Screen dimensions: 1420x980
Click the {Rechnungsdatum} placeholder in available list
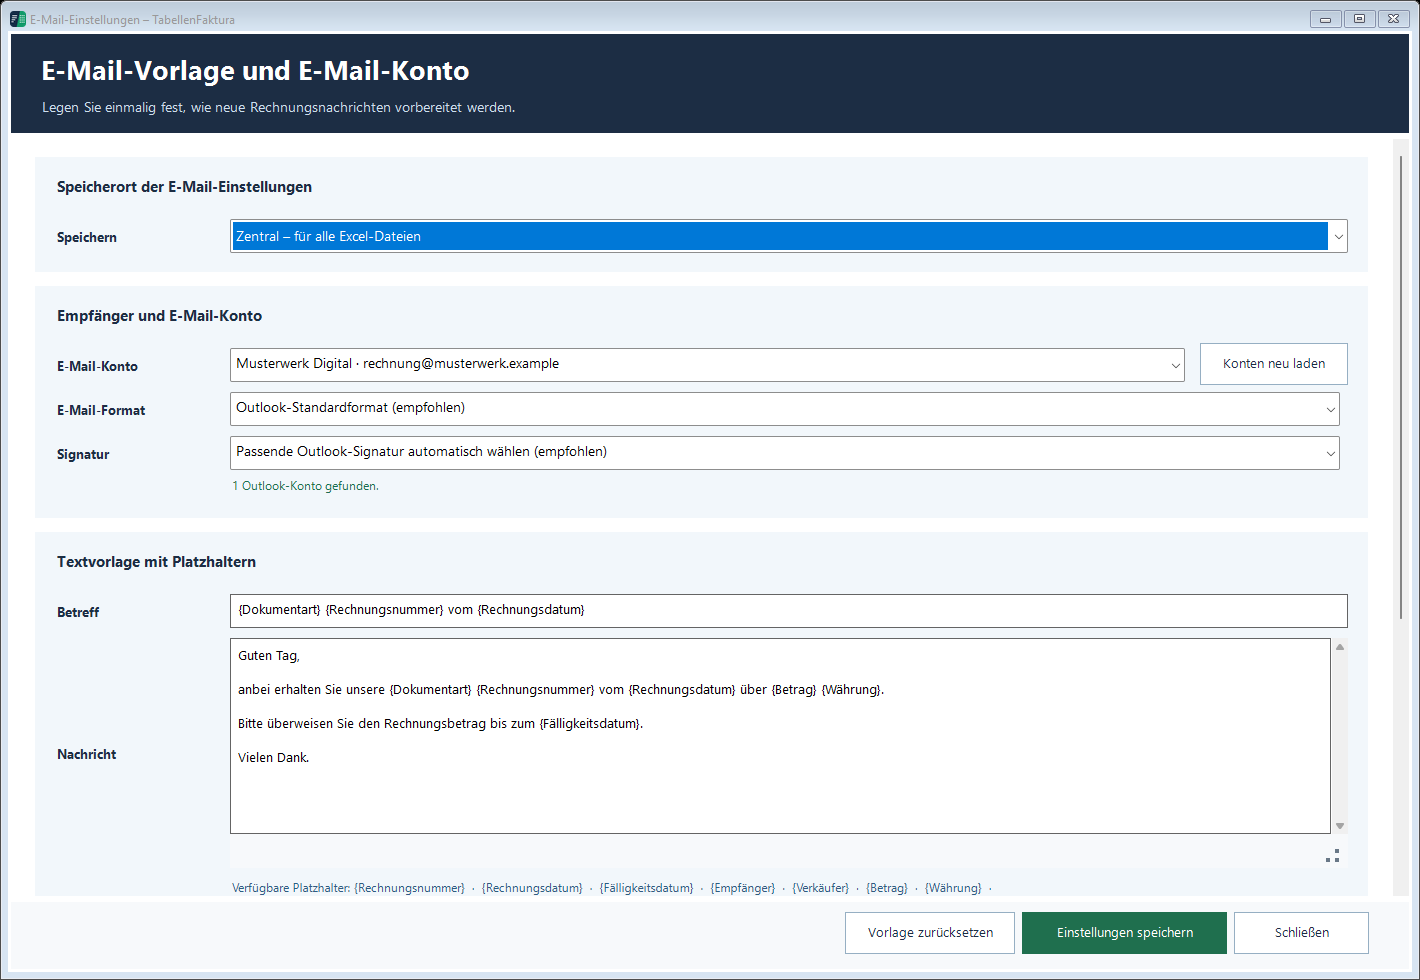tap(532, 888)
